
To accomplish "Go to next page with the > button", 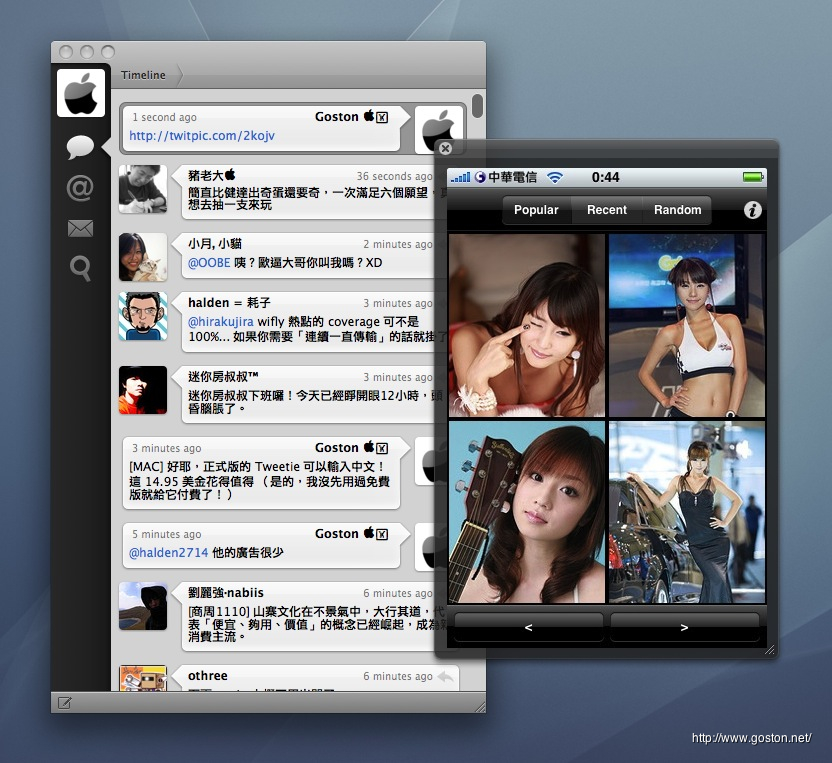I will [684, 627].
